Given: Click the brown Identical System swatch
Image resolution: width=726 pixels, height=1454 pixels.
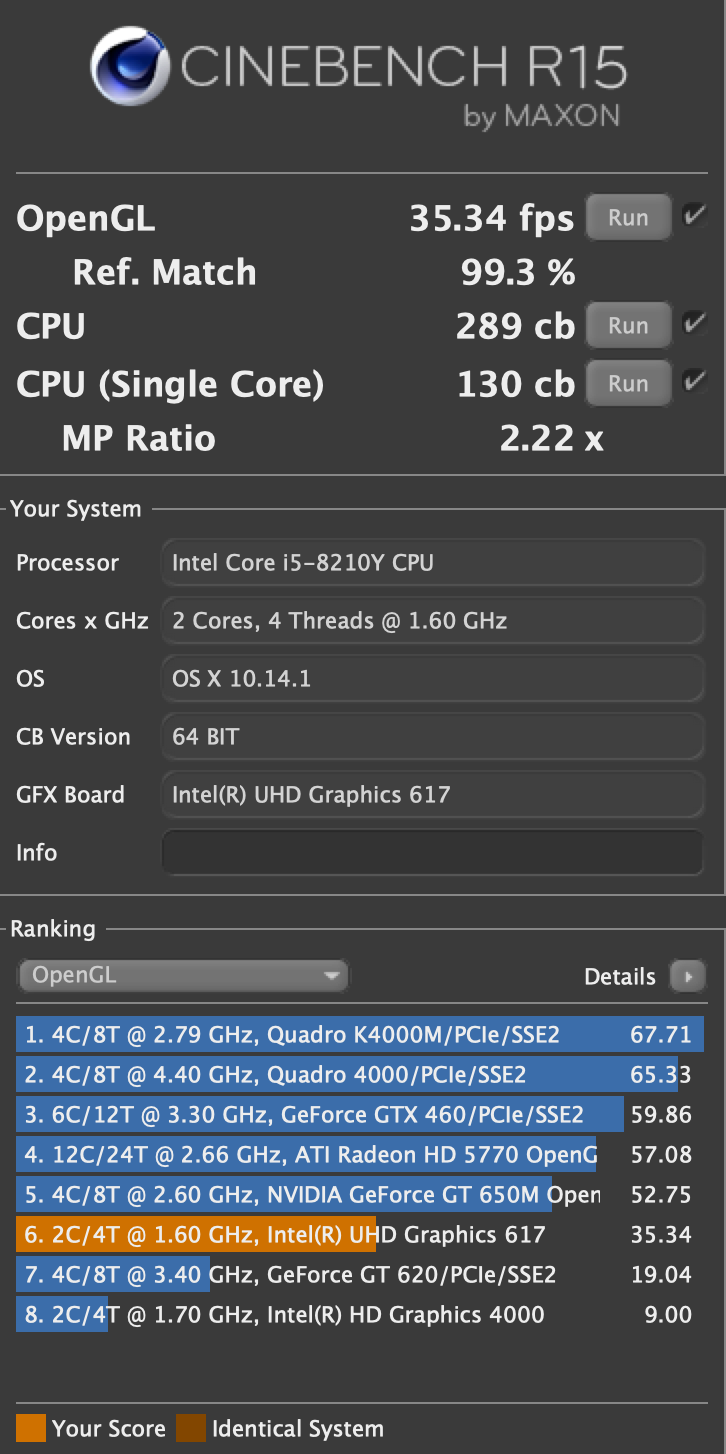Looking at the screenshot, I should click(x=190, y=1429).
